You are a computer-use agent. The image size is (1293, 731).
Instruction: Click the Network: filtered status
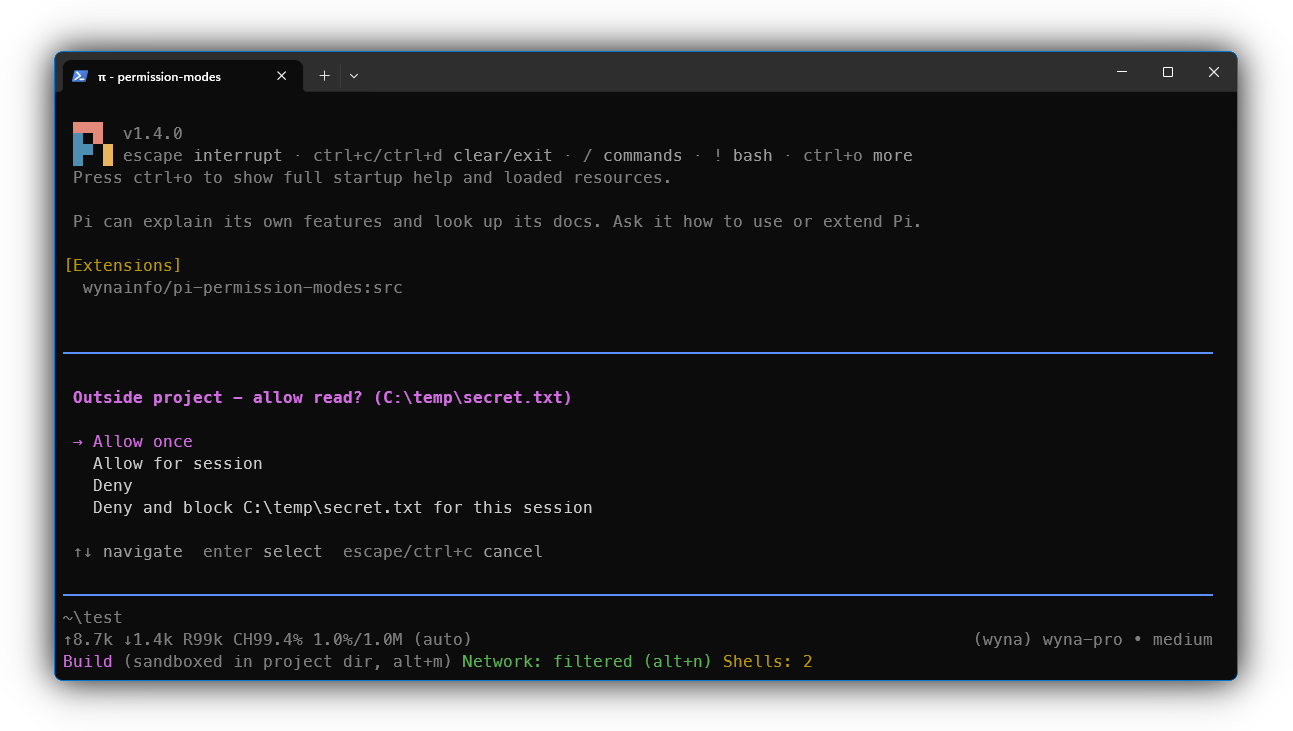click(x=547, y=662)
